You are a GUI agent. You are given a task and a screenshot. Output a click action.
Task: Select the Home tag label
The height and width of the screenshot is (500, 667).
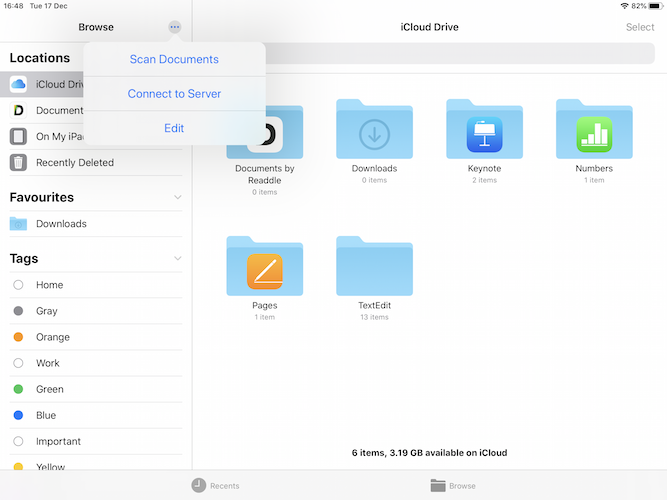(49, 285)
